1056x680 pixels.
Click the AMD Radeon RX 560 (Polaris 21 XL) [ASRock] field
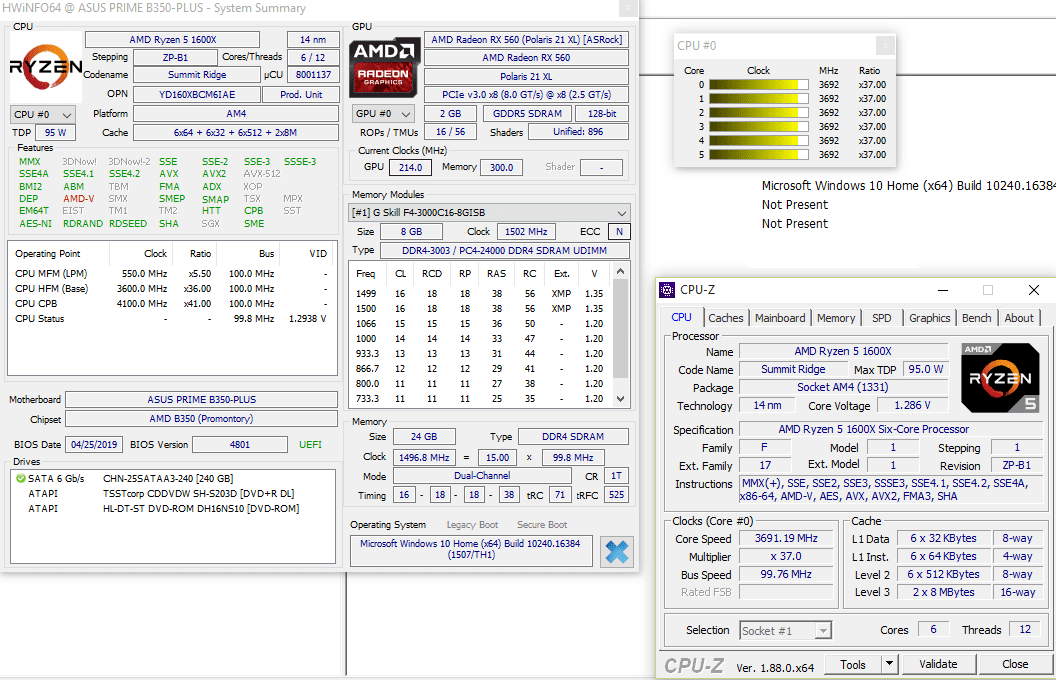point(526,40)
